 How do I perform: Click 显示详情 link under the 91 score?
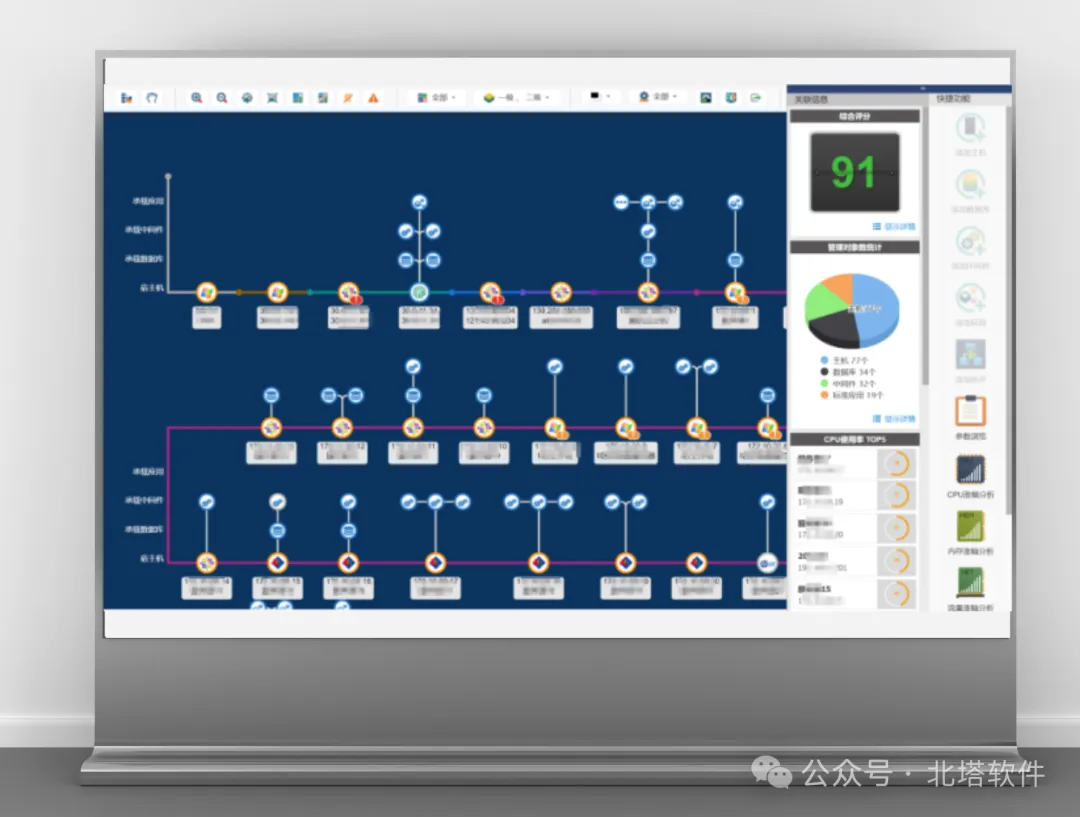point(894,227)
